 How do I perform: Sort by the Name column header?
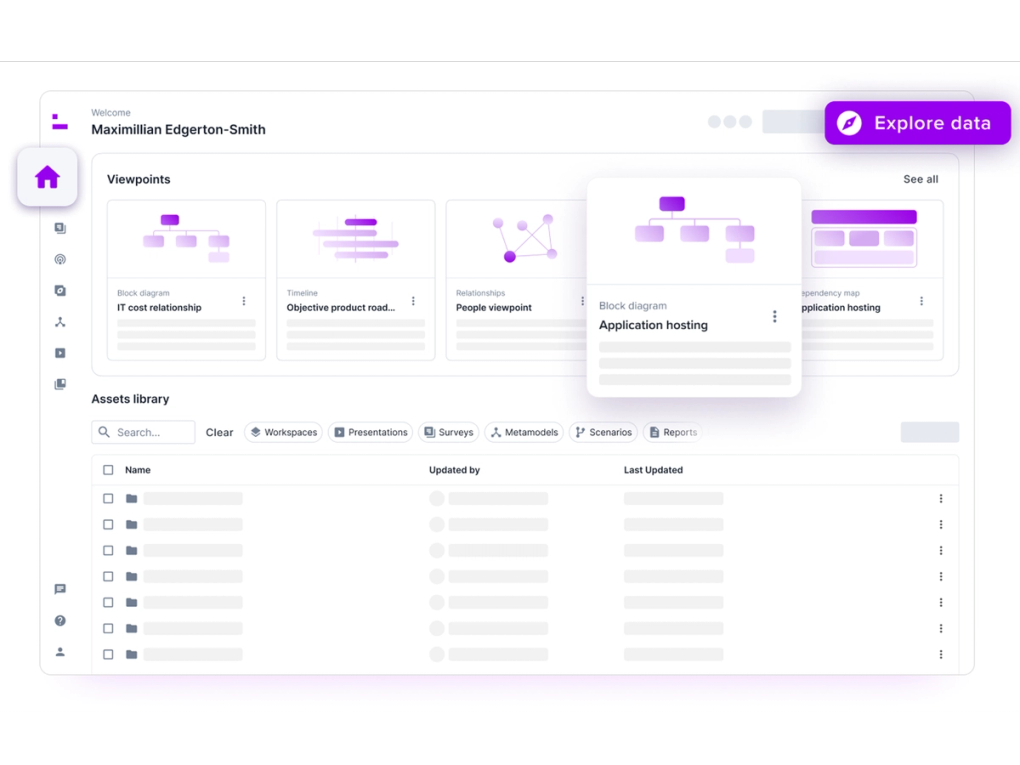[x=138, y=470]
